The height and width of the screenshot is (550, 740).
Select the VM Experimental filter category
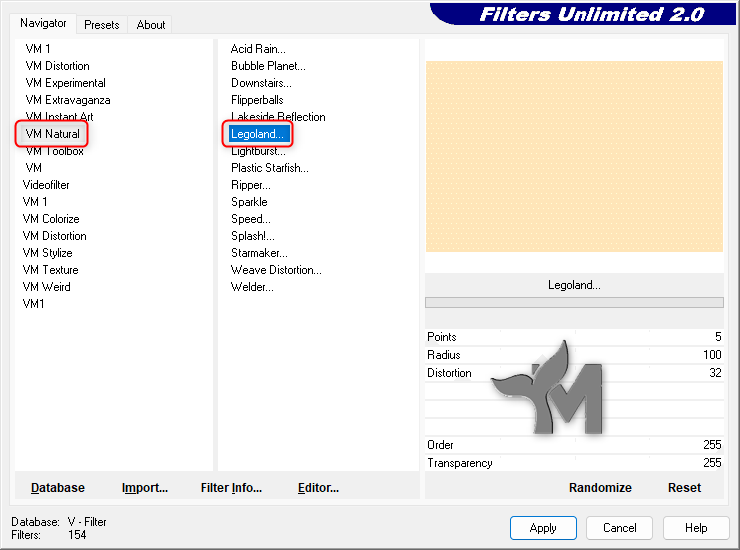point(66,83)
